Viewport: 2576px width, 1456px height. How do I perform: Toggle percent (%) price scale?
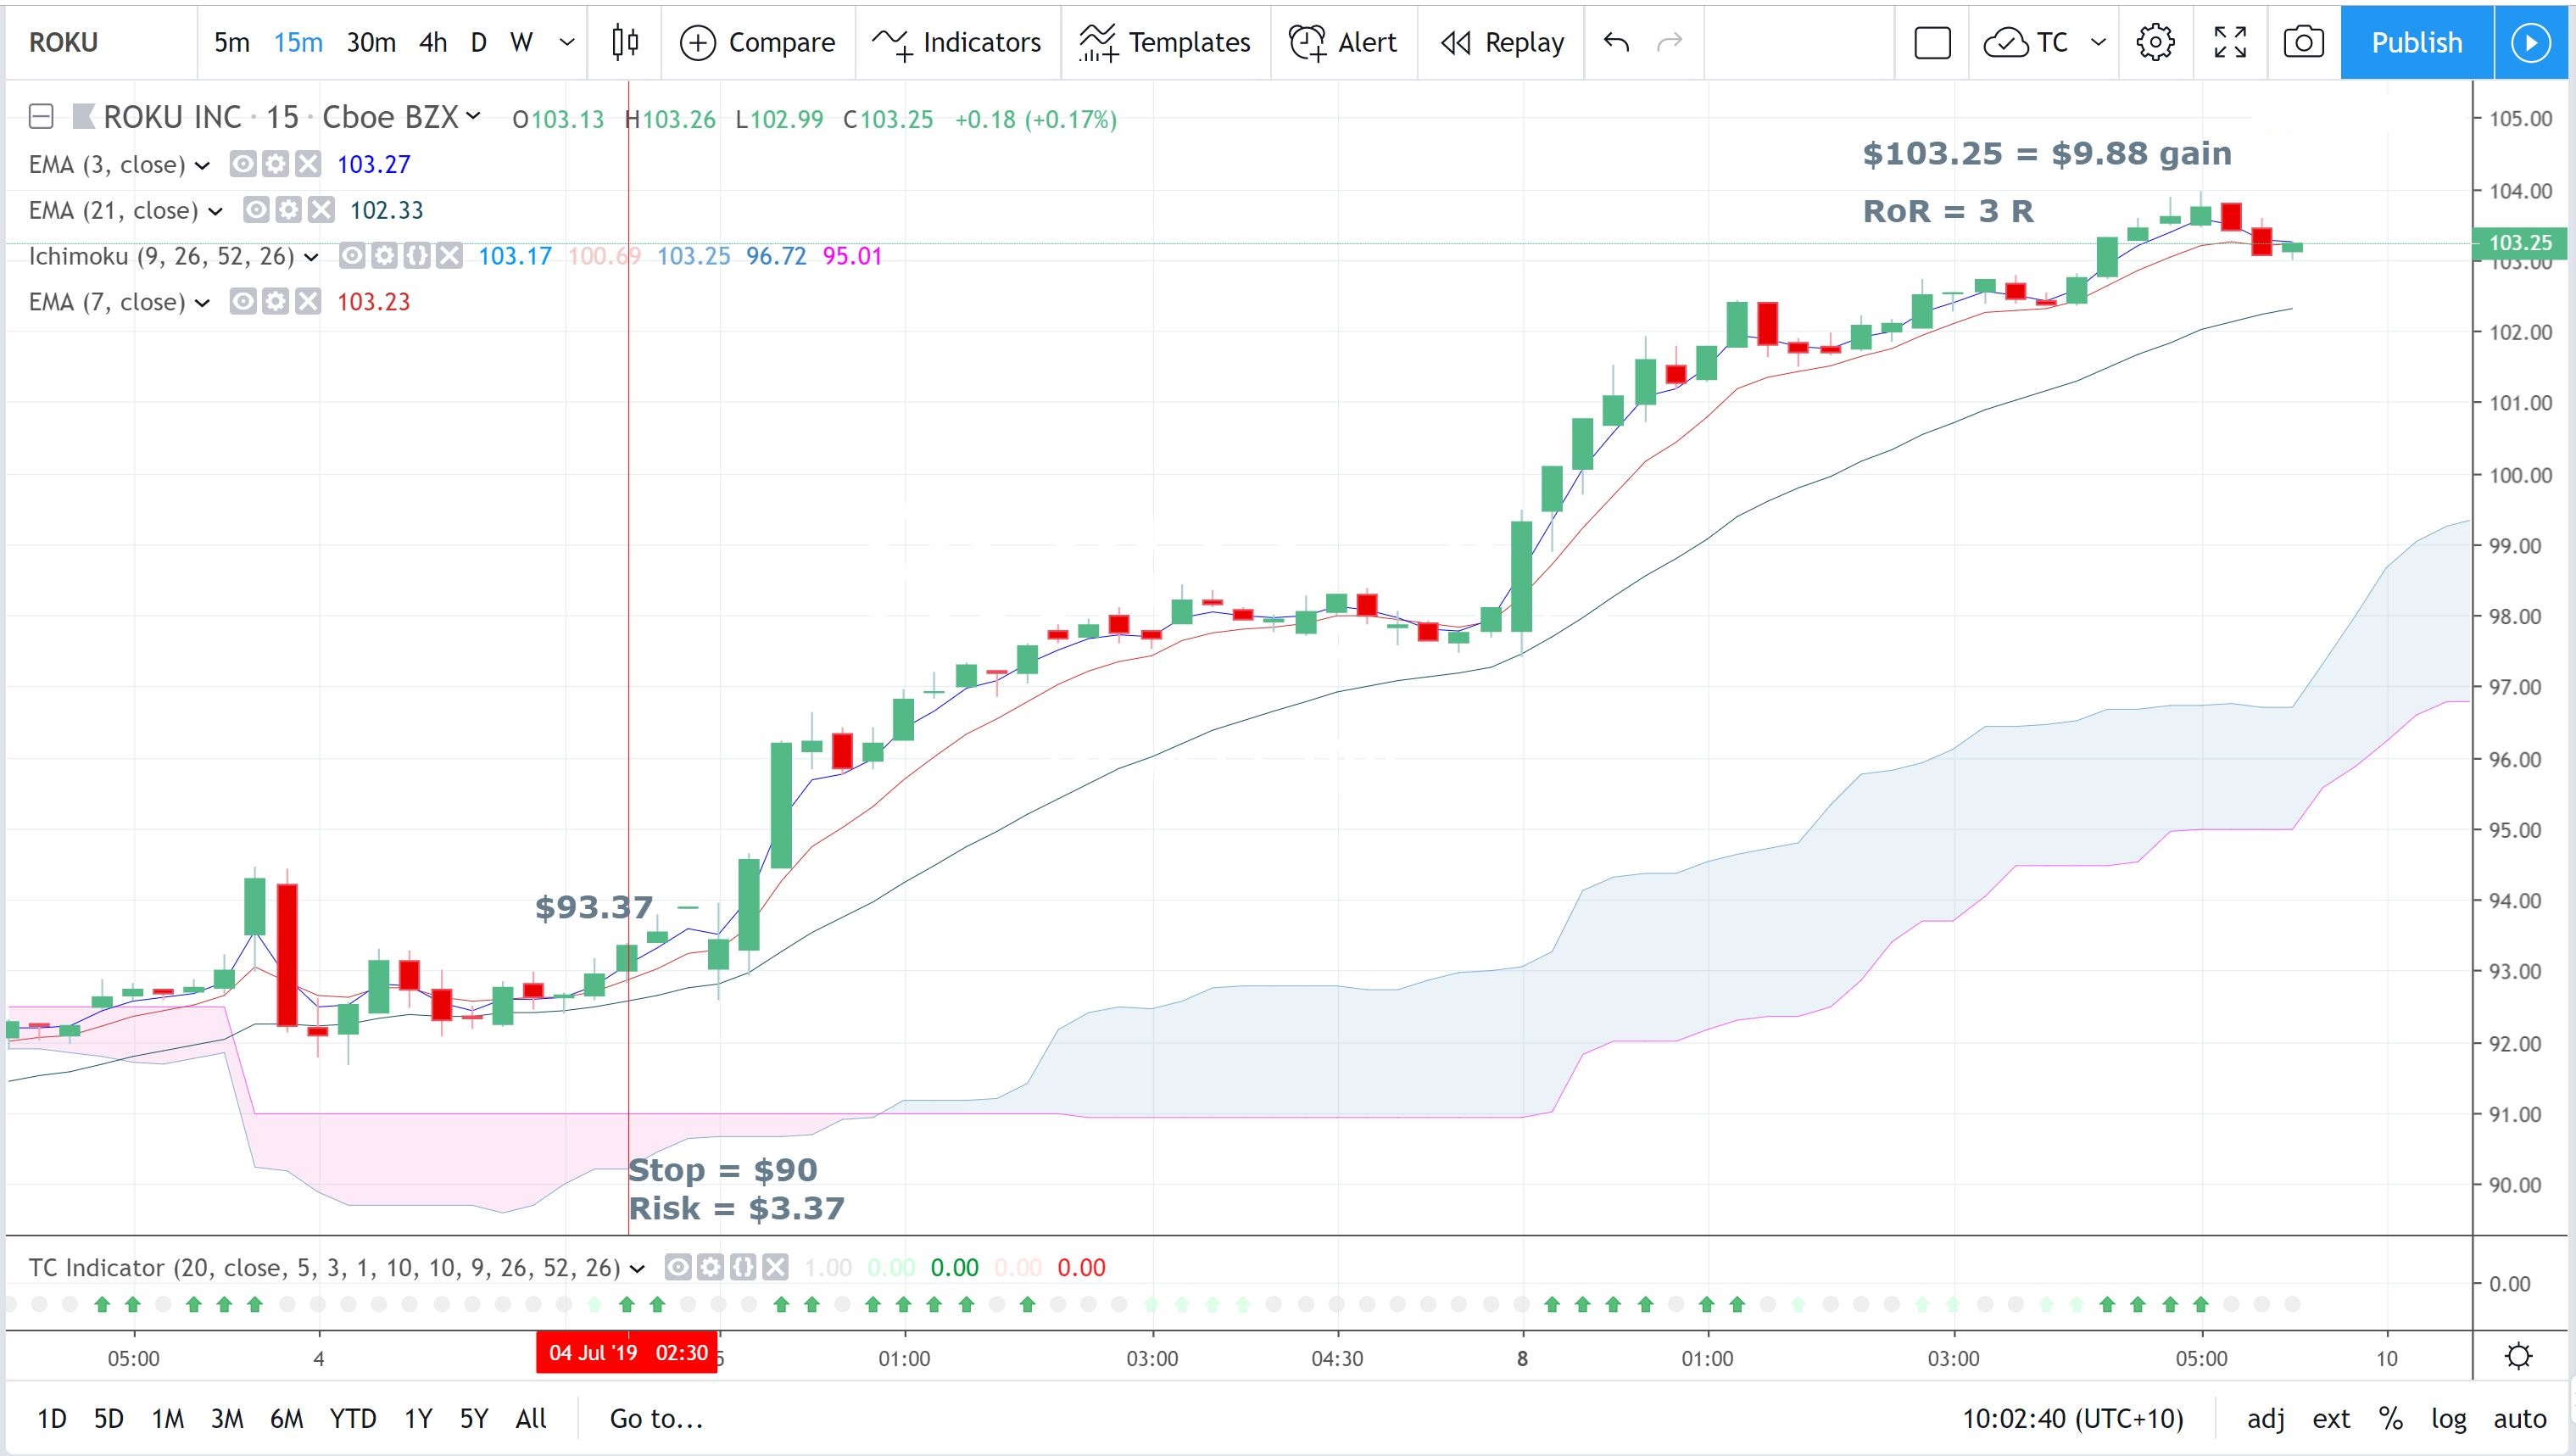[x=2390, y=1419]
